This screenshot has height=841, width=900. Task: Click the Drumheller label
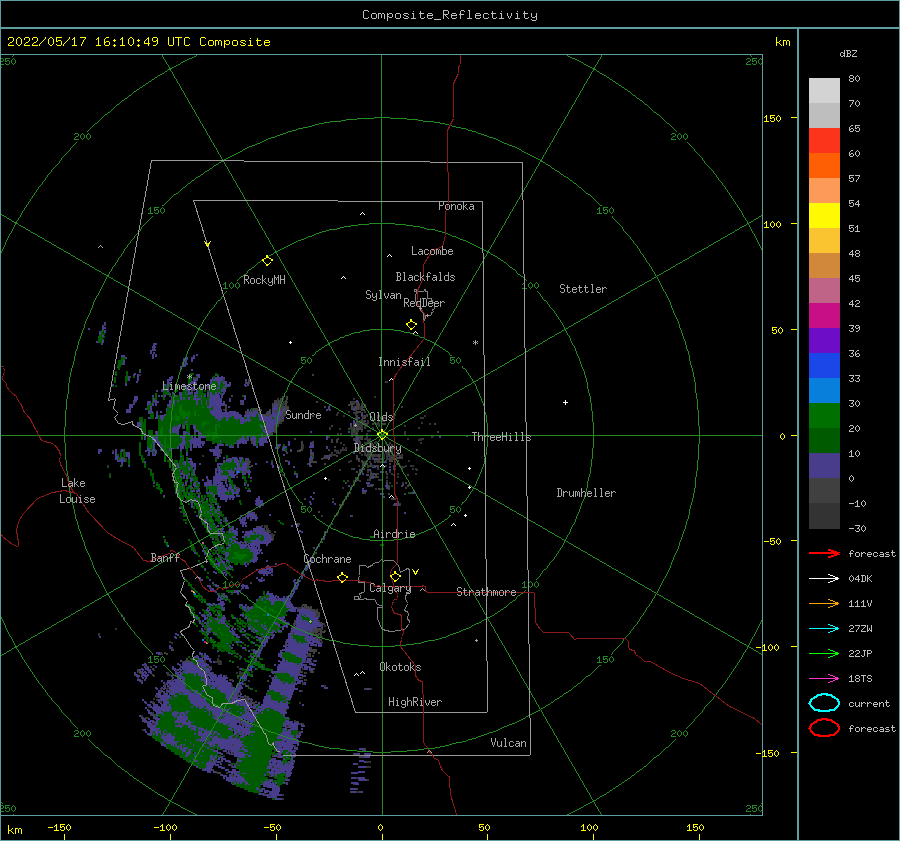586,493
